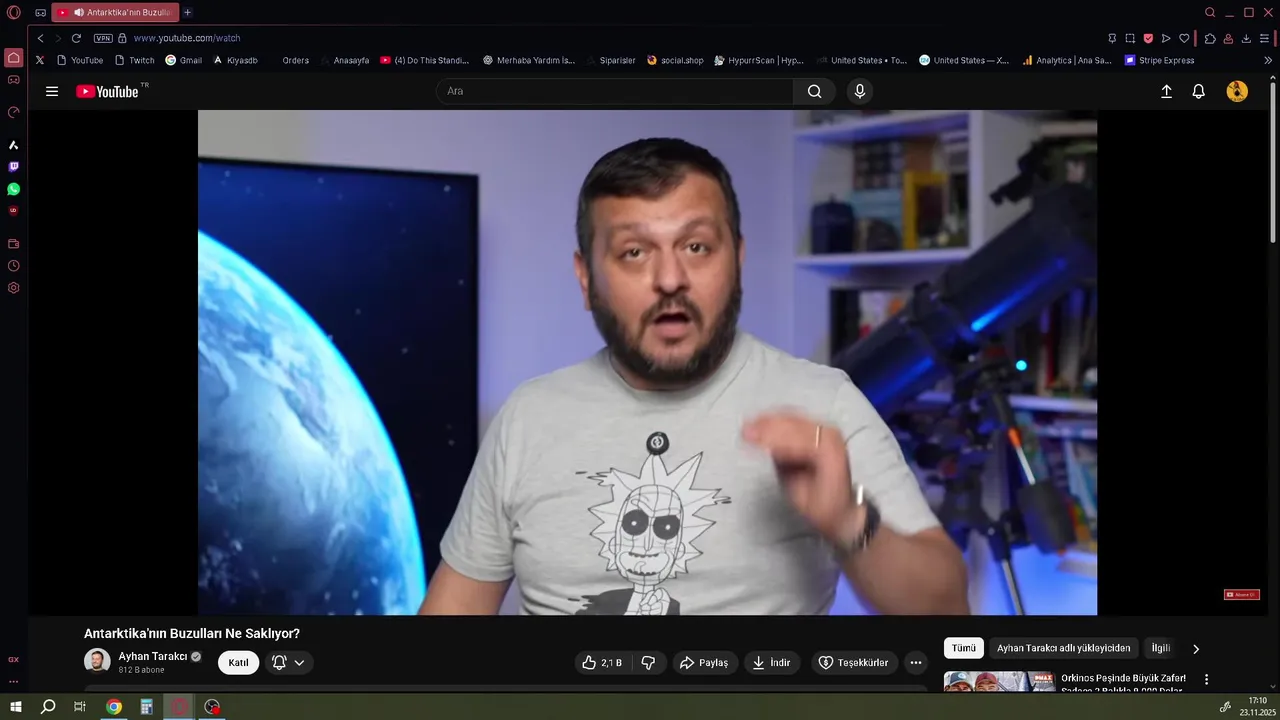Reload the page
The height and width of the screenshot is (720, 1280).
(76, 38)
